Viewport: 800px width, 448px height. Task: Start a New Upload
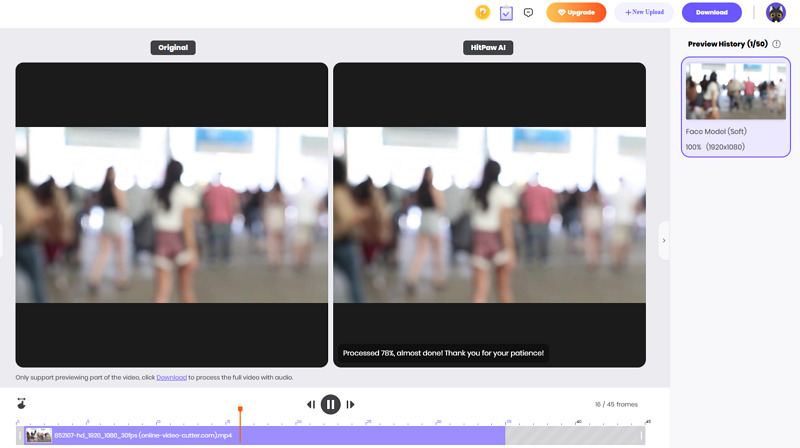(x=644, y=13)
